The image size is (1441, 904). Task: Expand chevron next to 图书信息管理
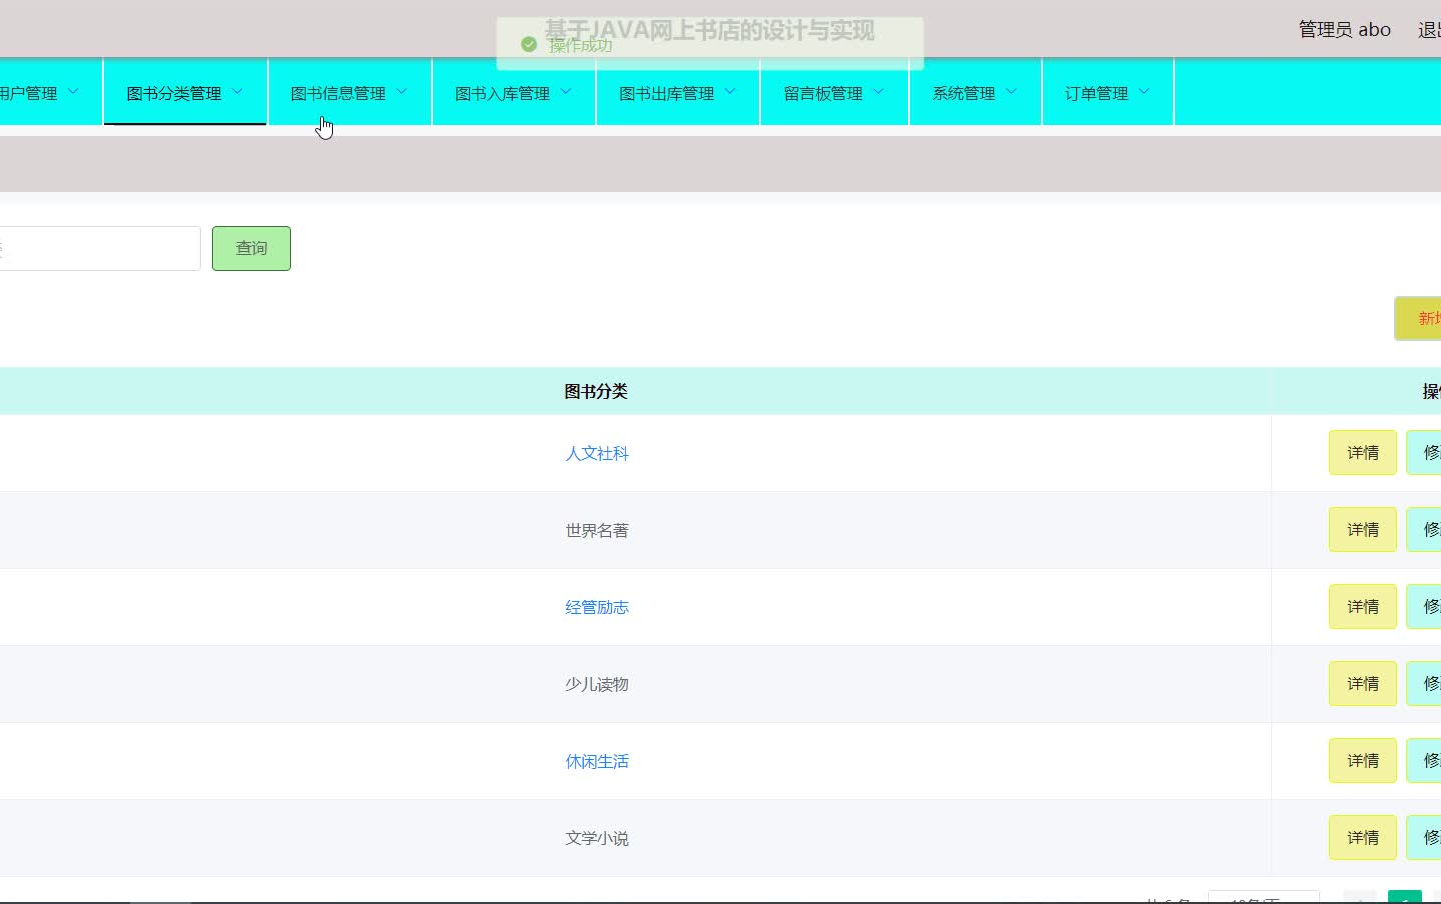coord(402,92)
